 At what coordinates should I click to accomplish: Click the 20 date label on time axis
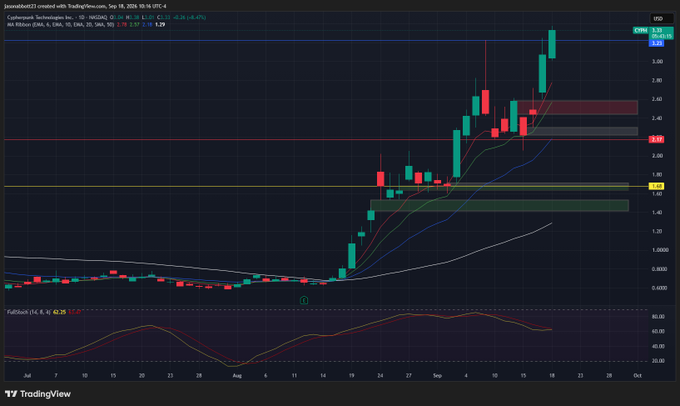pyautogui.click(x=141, y=376)
